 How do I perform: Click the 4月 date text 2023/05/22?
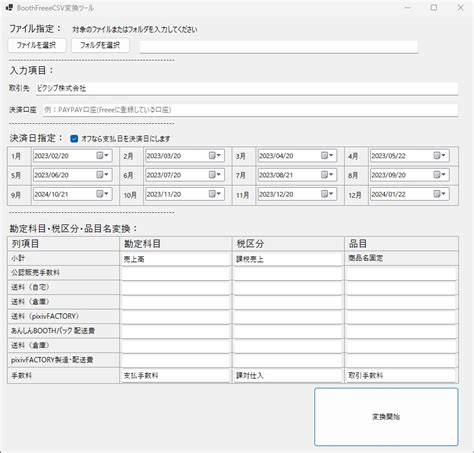pos(388,156)
